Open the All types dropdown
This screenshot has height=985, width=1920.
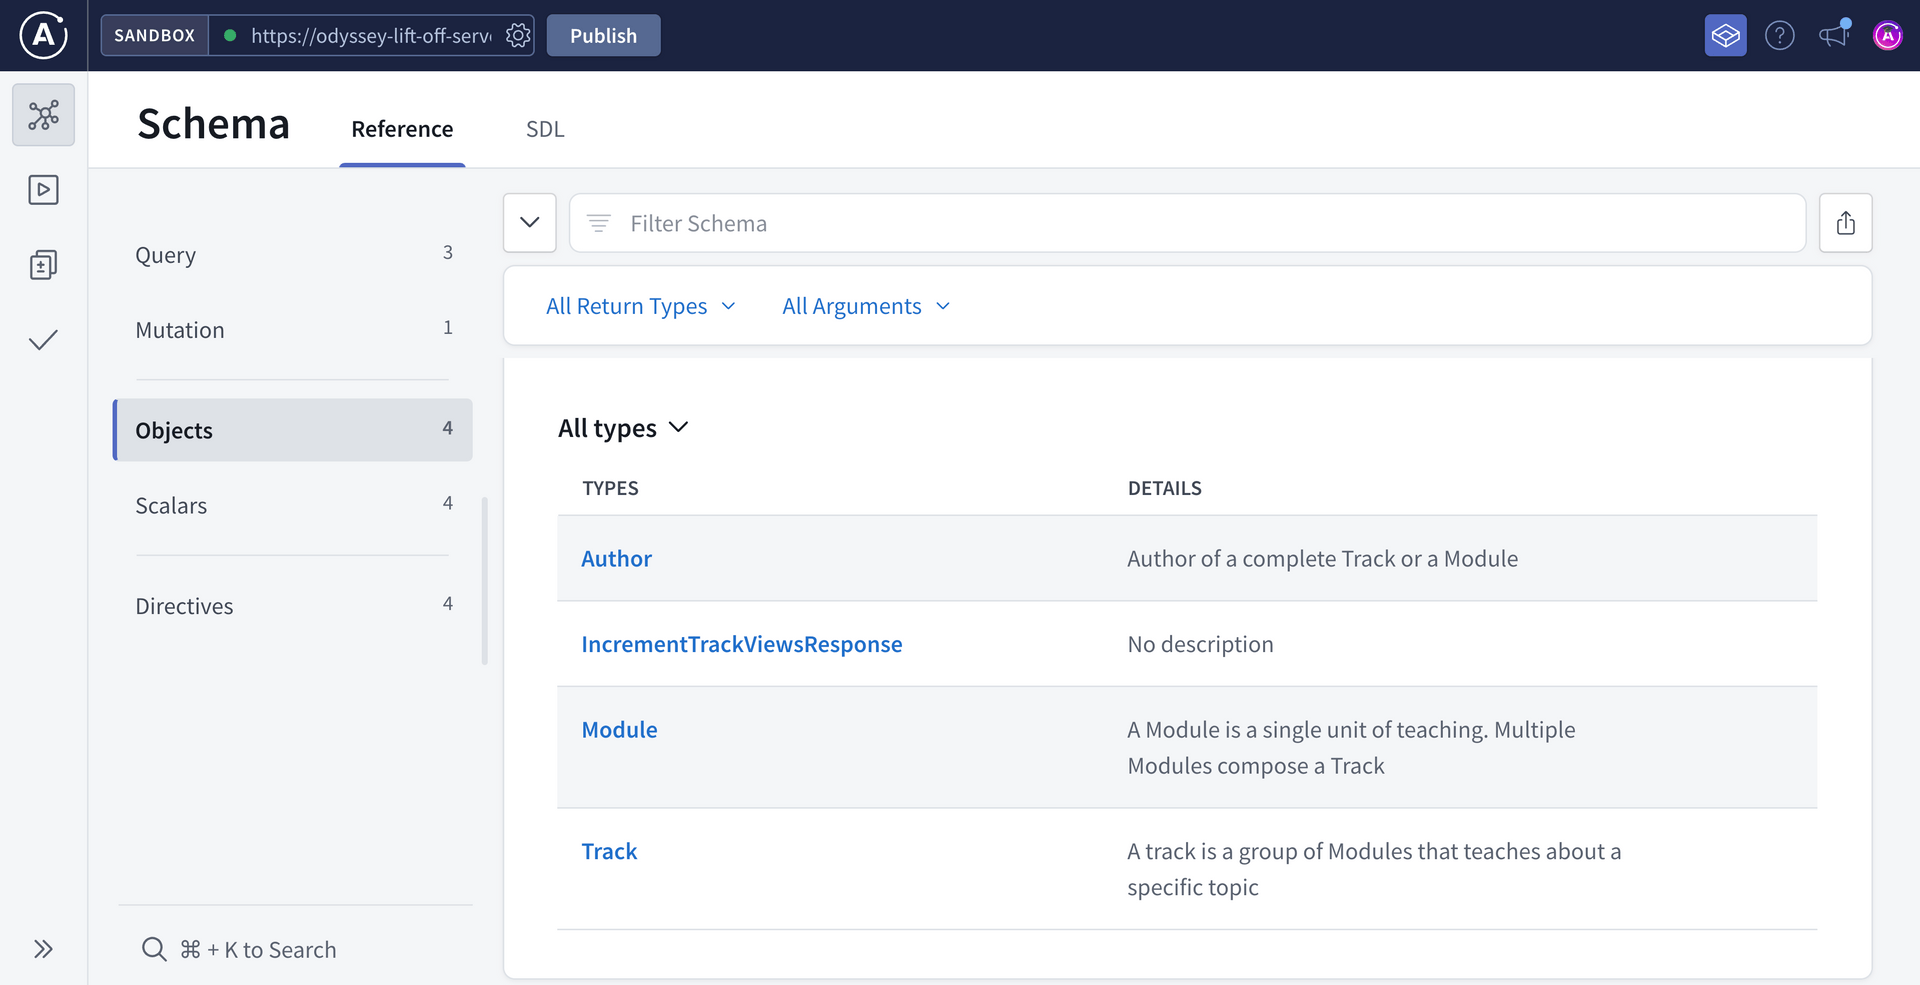623,428
